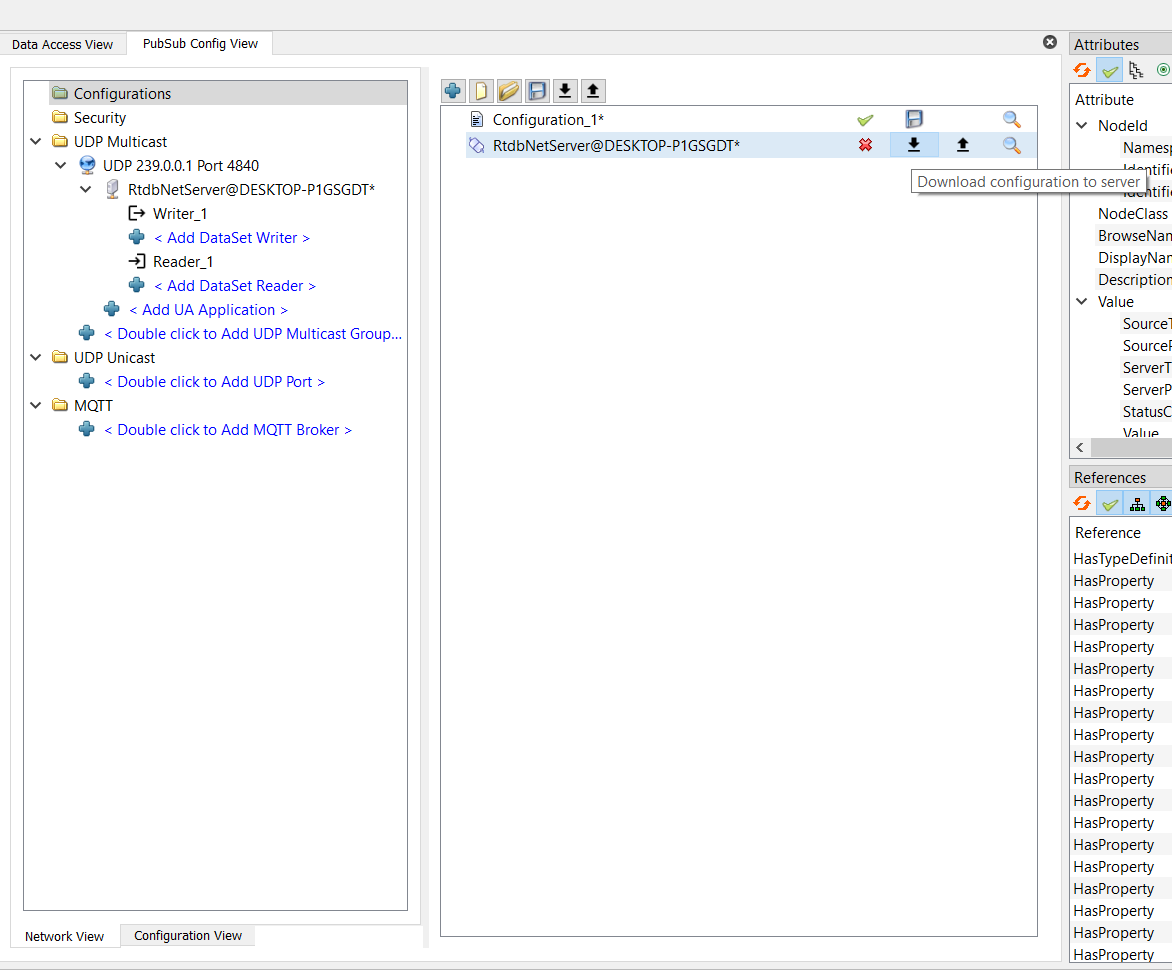This screenshot has height=970, width=1172.
Task: Click green checkmark status in Configuration_1 row
Action: (865, 120)
